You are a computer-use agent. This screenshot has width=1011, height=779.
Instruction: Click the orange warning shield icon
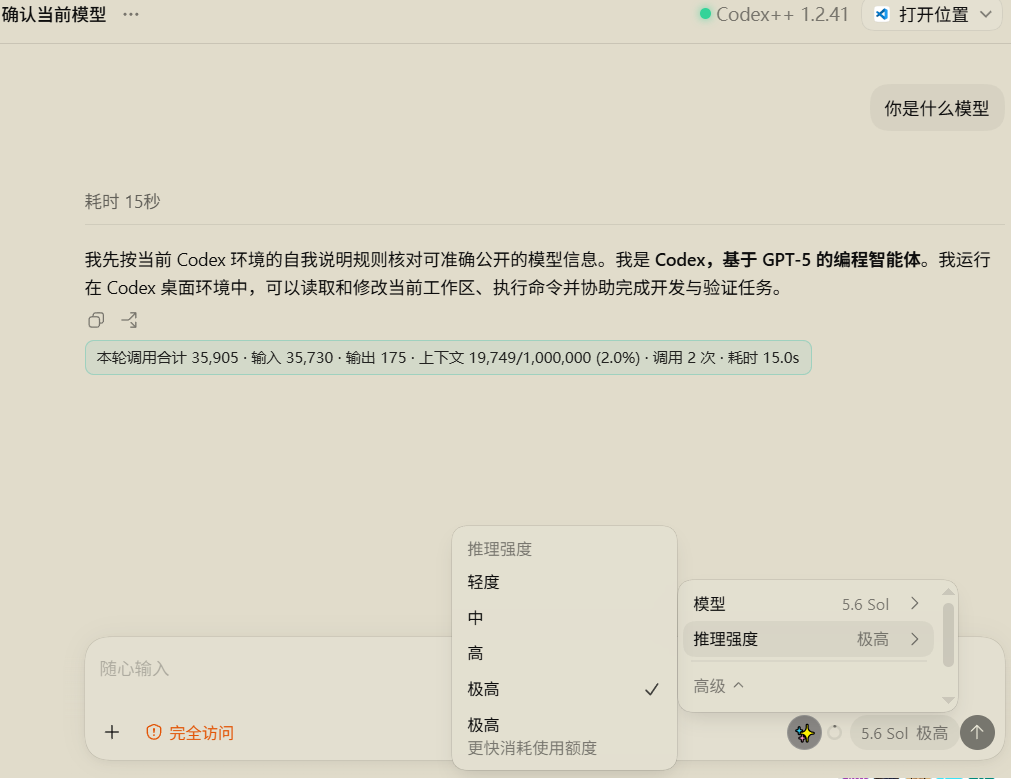[153, 732]
